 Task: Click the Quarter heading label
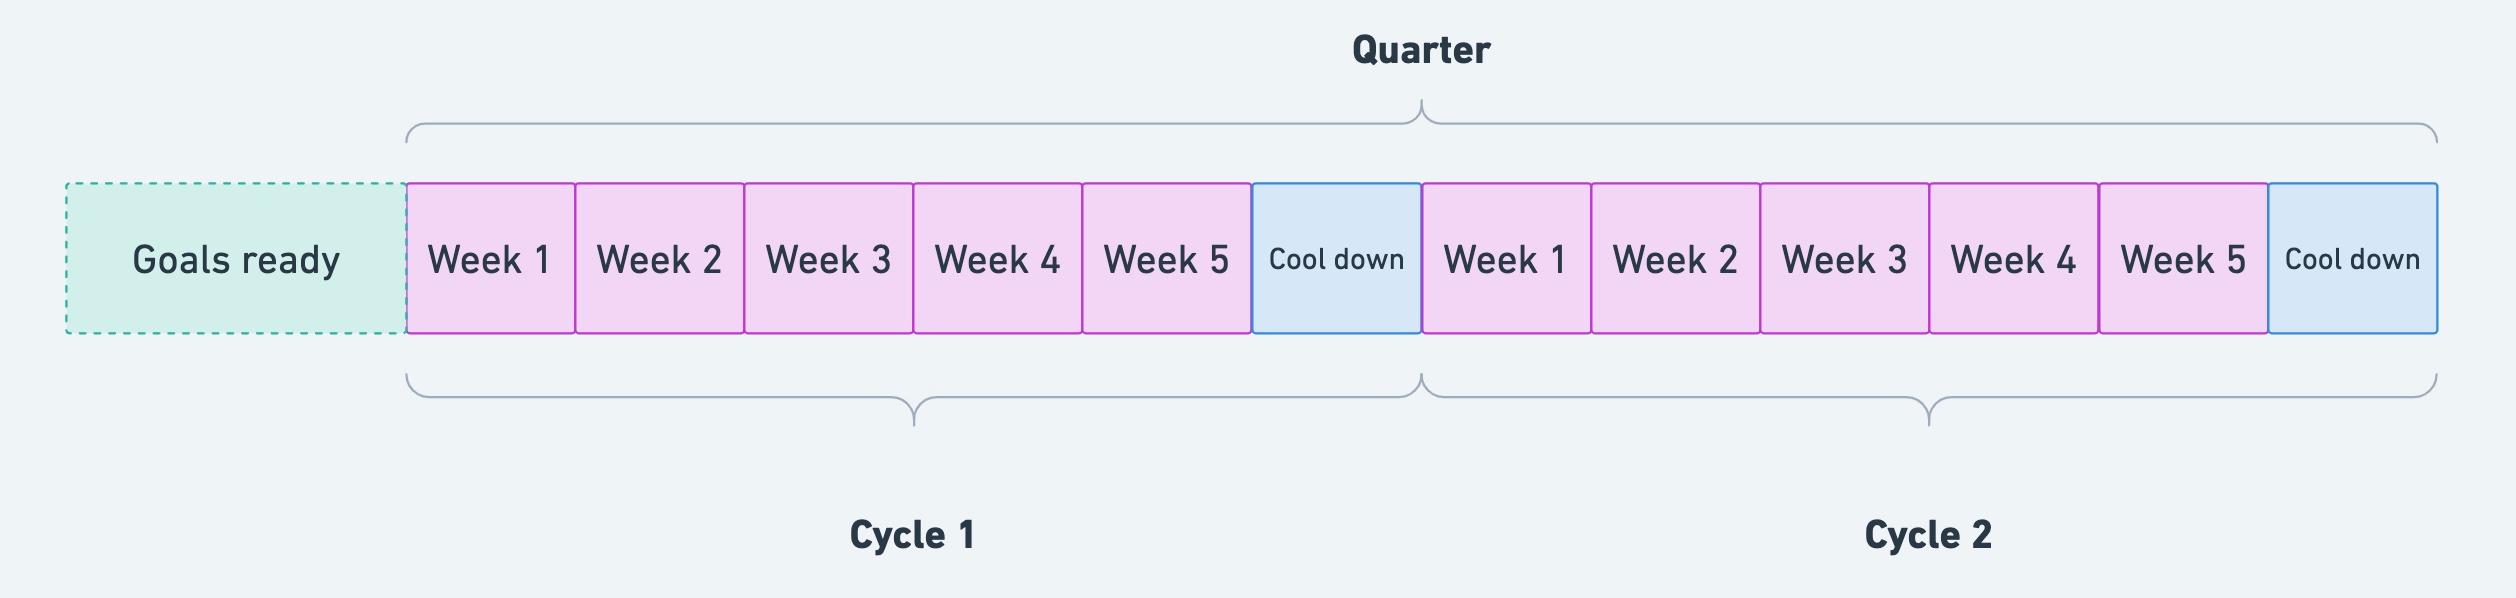1421,50
